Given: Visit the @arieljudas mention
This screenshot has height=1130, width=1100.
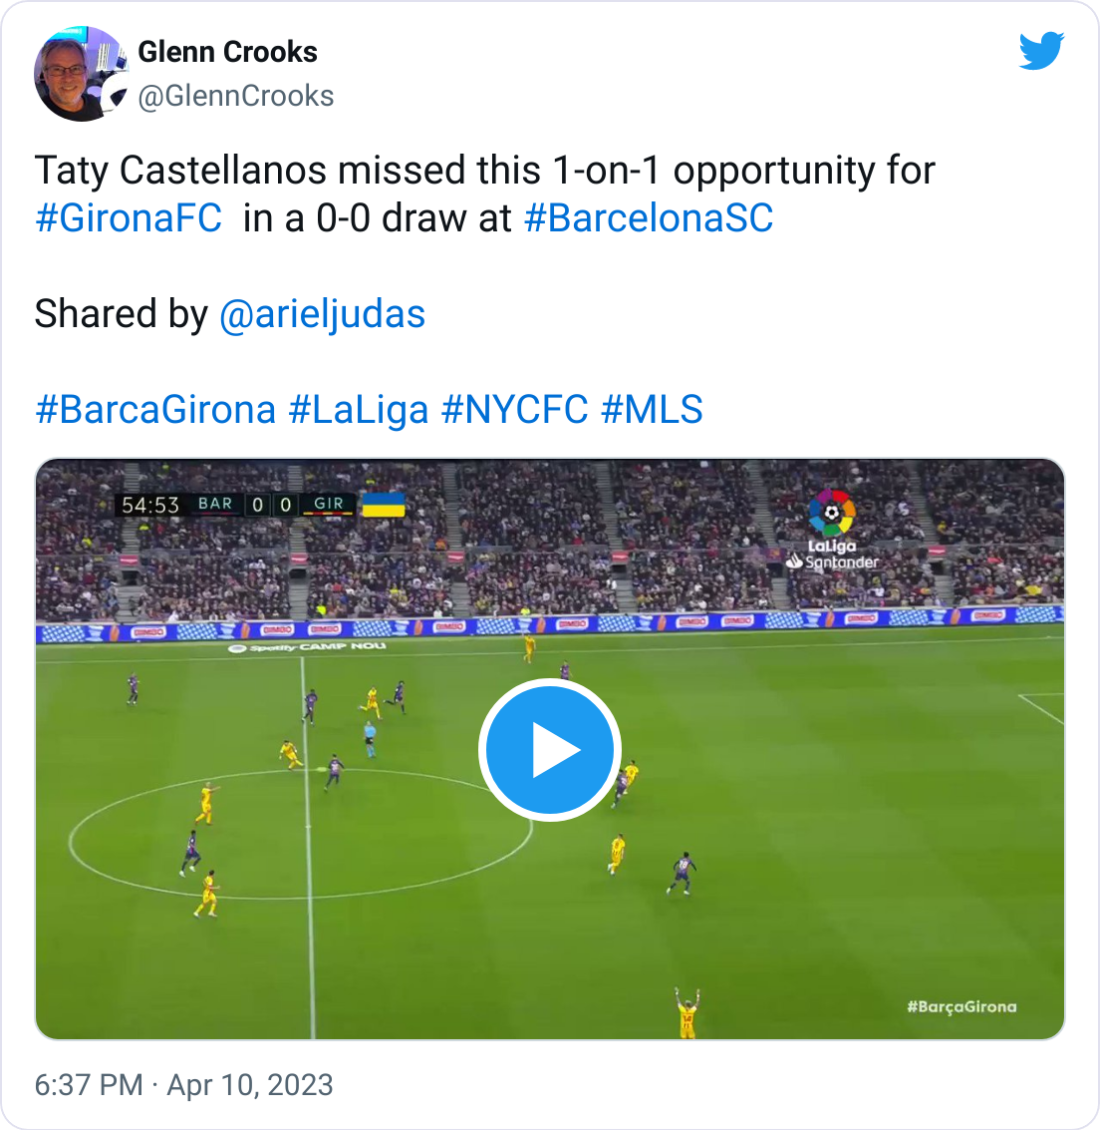Looking at the screenshot, I should (322, 314).
